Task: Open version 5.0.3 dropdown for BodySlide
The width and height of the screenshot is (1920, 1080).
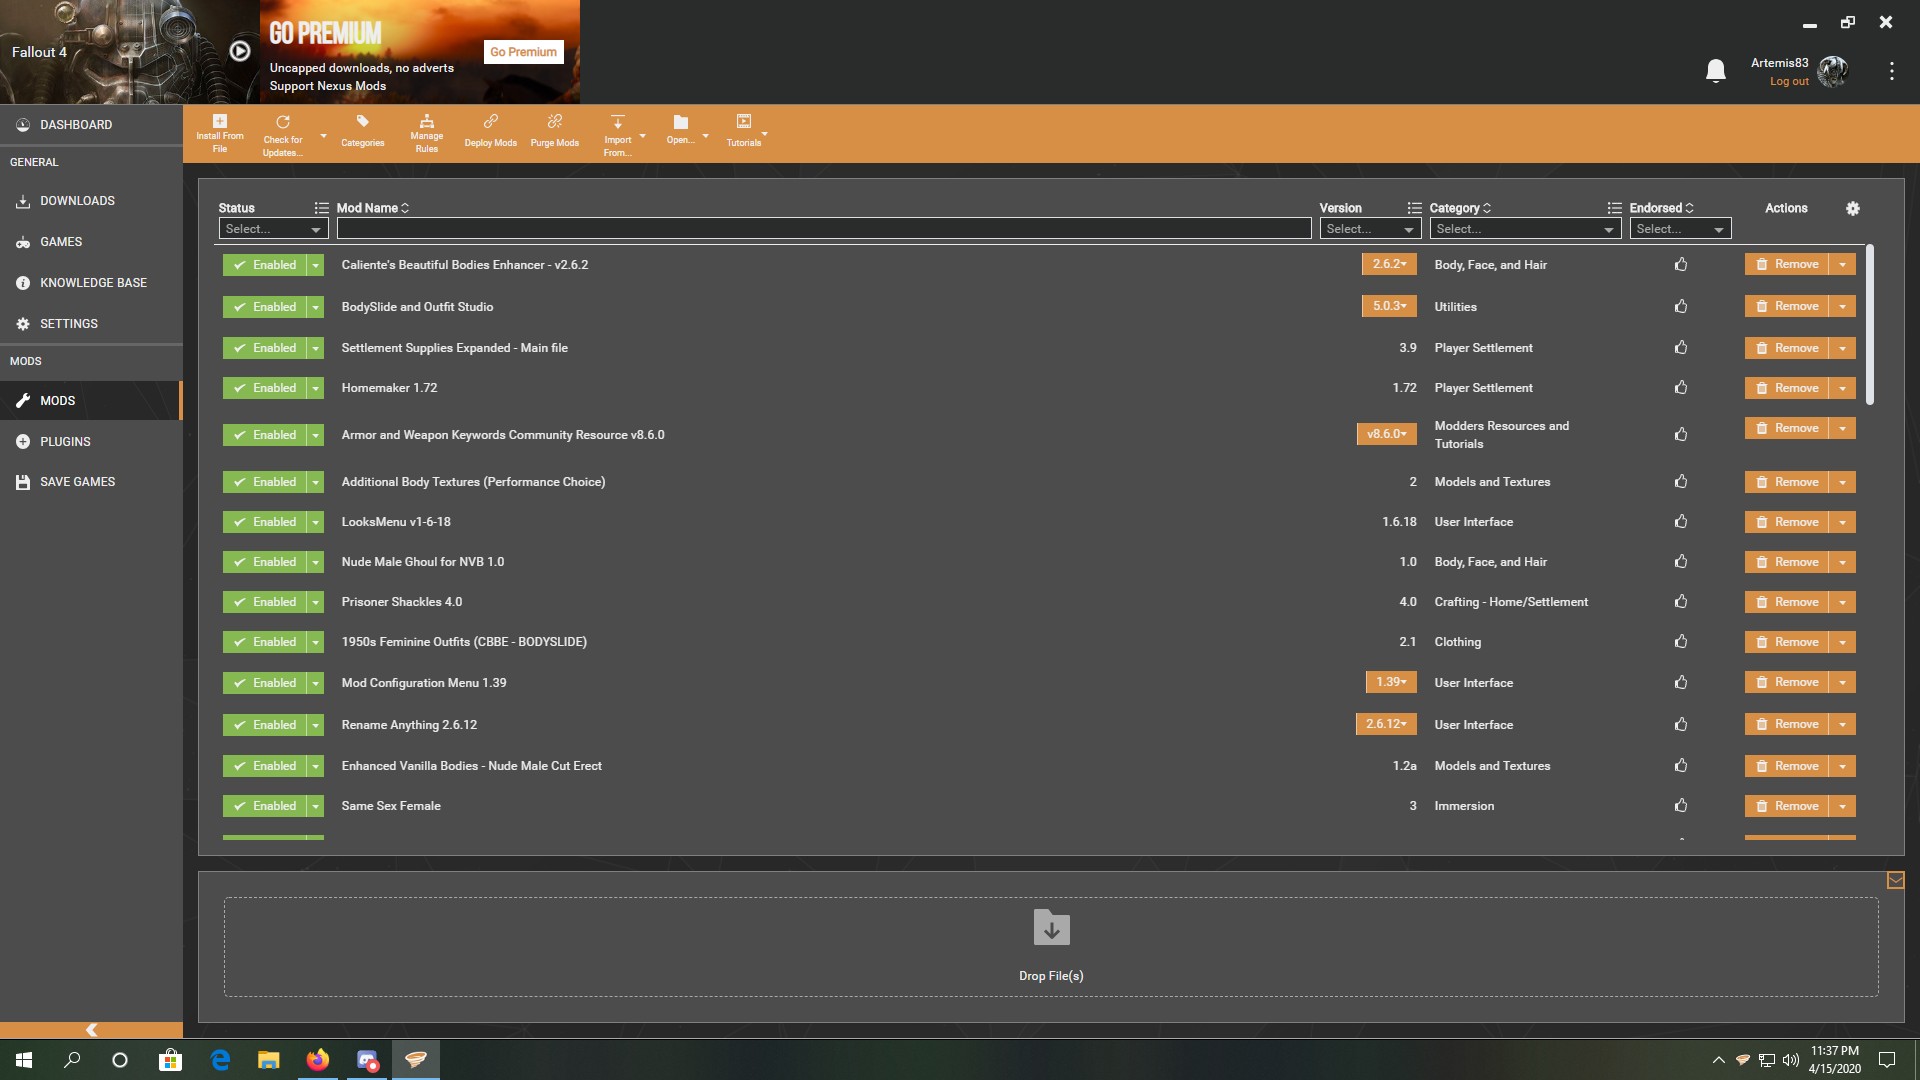Action: click(x=1389, y=306)
